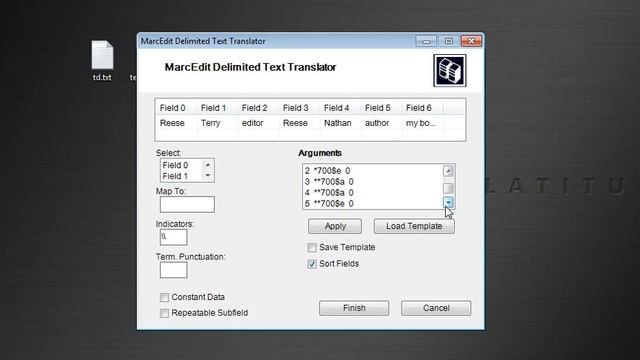The image size is (640, 360).
Task: Tick the Repeatable Subfield checkbox
Action: (164, 313)
